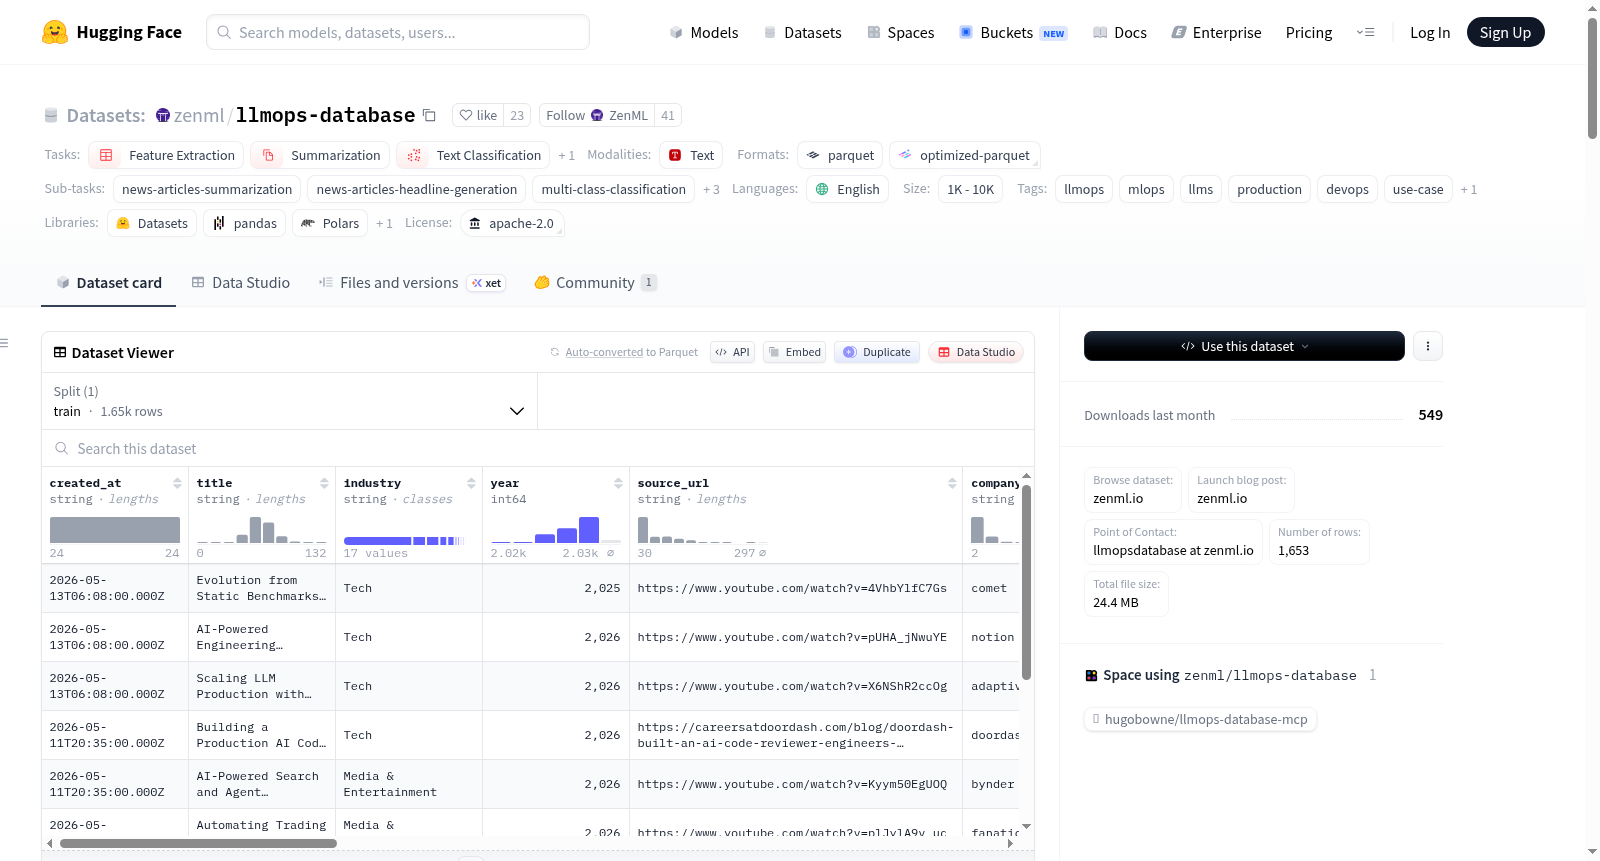Expand the +1 additional tasks
Image resolution: width=1600 pixels, height=861 pixels.
click(566, 155)
